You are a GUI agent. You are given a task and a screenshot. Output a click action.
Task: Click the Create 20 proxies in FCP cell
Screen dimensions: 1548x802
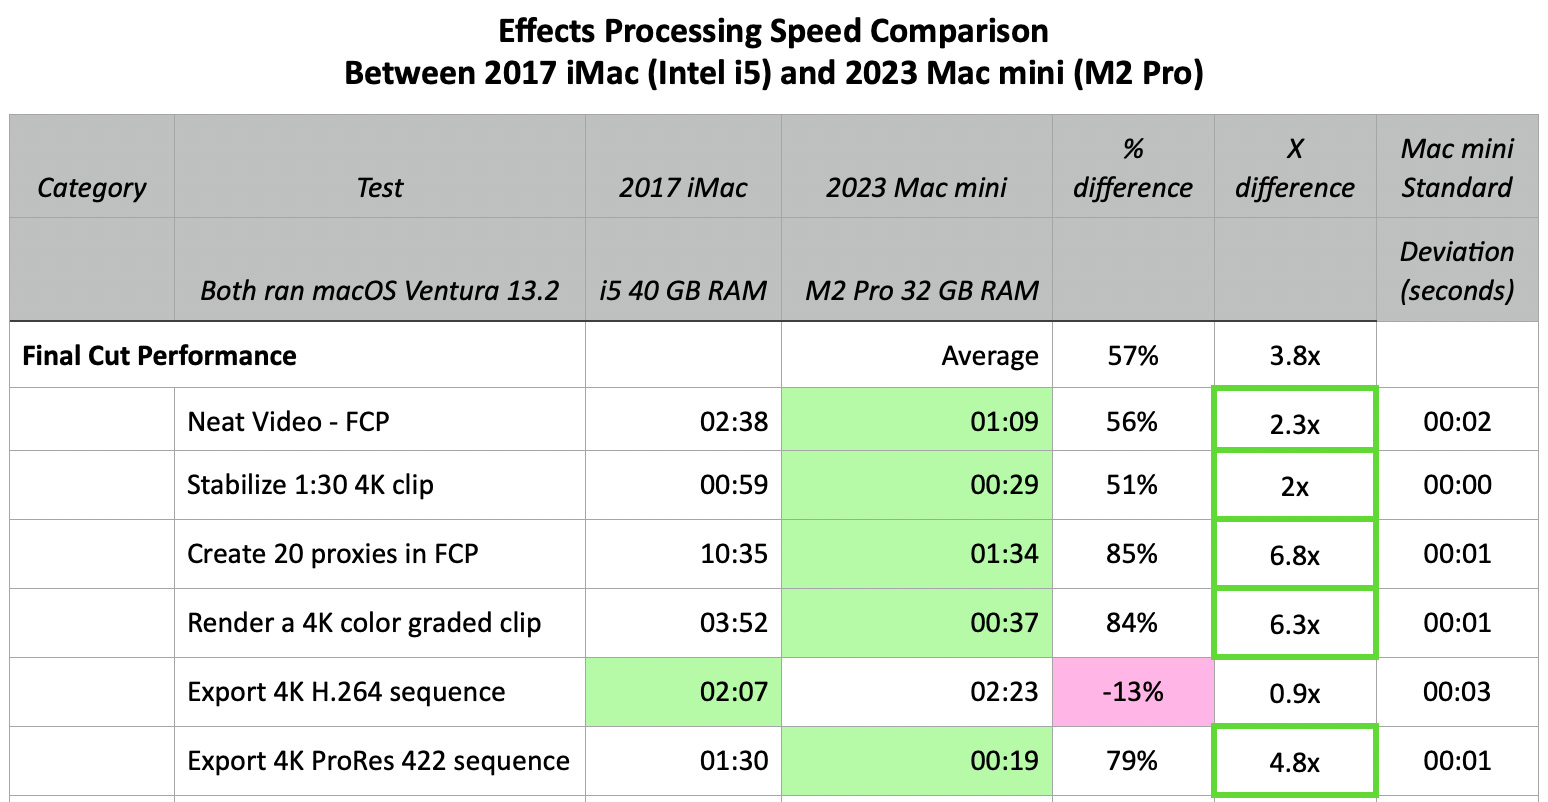pos(333,553)
